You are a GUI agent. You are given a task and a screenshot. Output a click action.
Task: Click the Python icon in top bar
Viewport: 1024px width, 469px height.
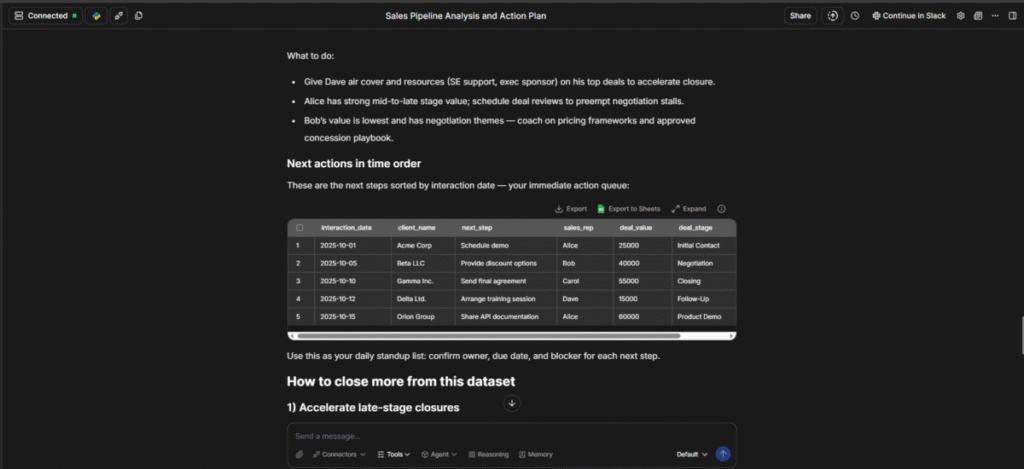(x=96, y=16)
